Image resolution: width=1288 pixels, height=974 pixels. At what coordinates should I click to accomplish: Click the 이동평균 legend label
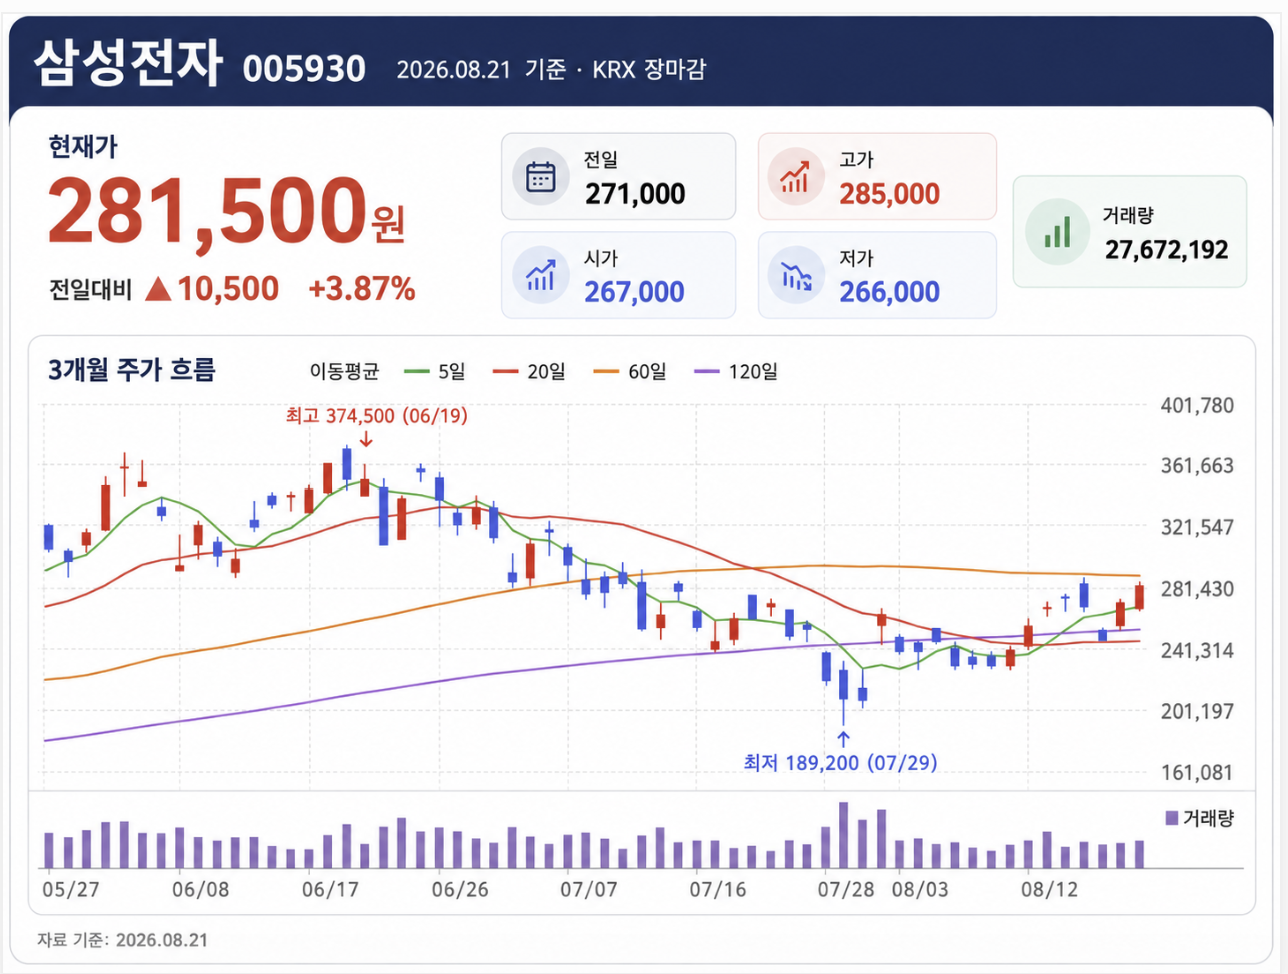click(344, 372)
